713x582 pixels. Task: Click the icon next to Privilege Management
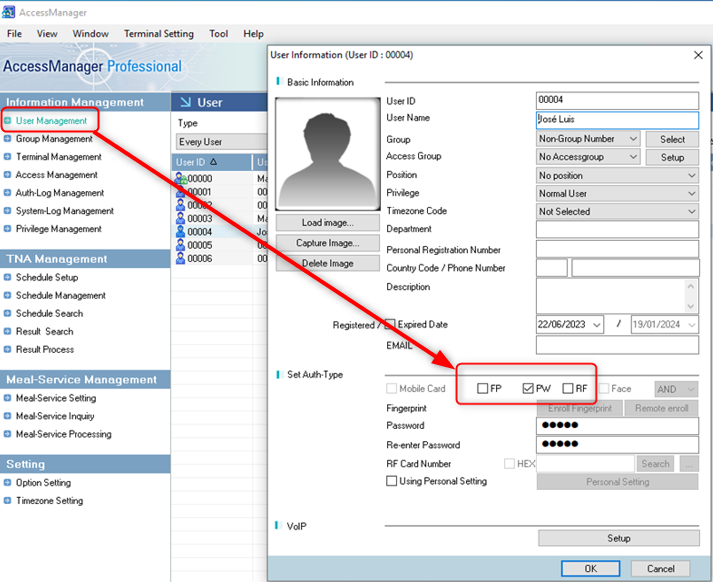(8, 229)
